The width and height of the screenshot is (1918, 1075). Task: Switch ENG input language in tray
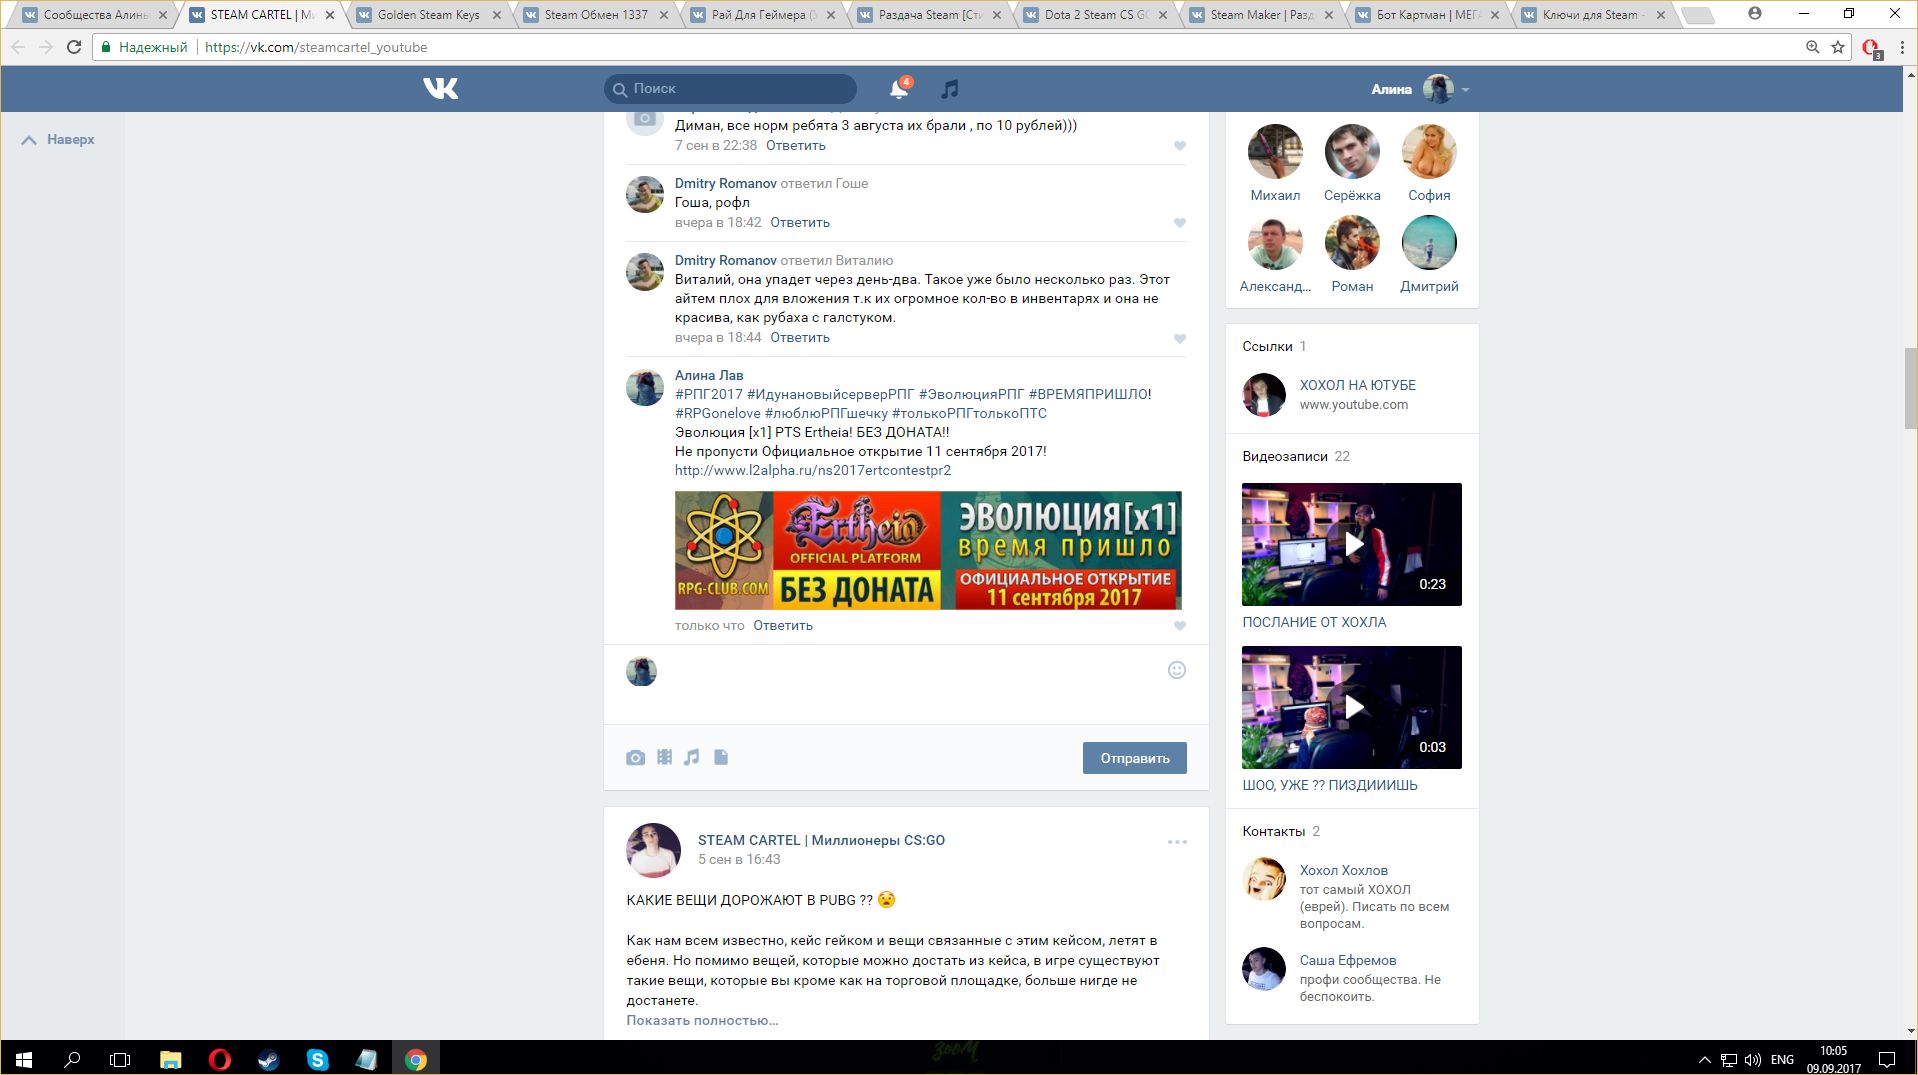point(1782,1059)
